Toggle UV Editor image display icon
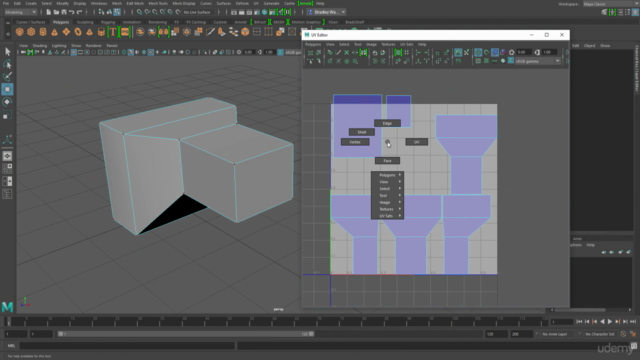Screen dimensions: 640x360 458,52
